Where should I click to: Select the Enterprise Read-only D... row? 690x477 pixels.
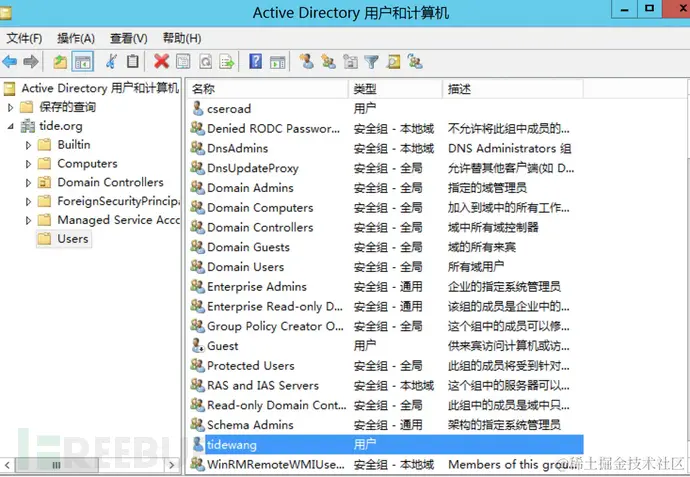387,306
